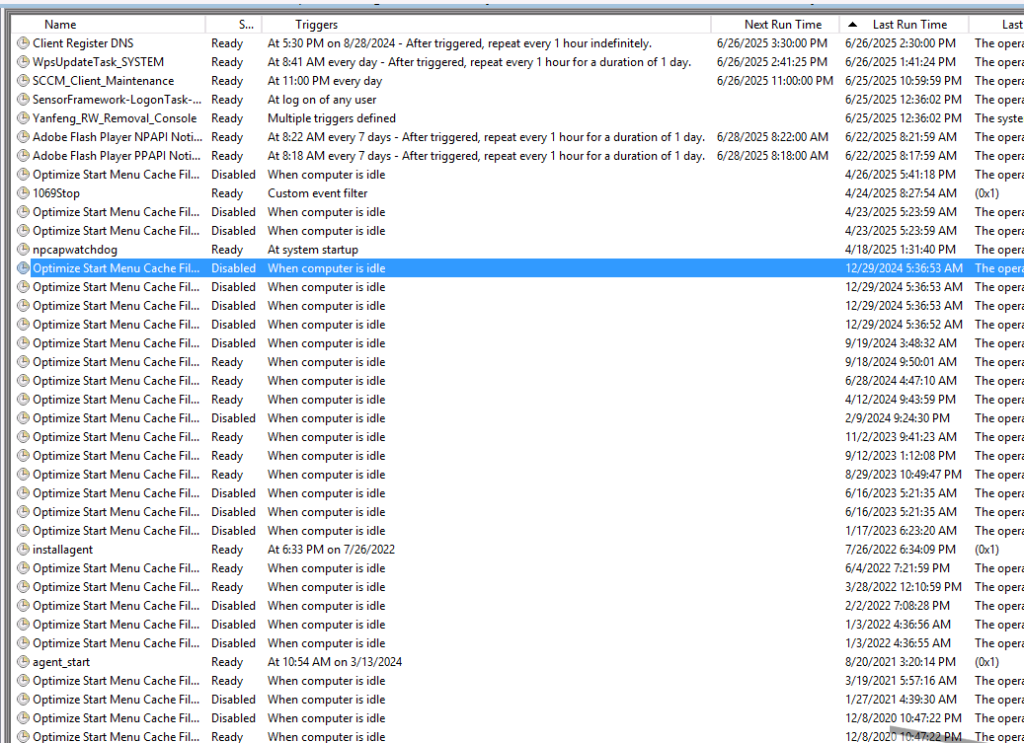The width and height of the screenshot is (1024, 743).
Task: Select the Adobe Flash Player PPAPI task row
Action: coord(116,156)
